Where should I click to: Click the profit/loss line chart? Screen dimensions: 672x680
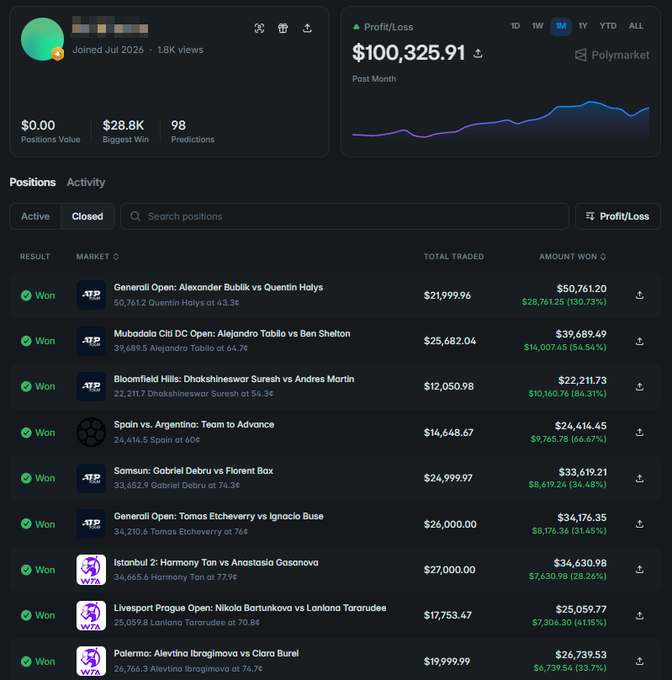coord(501,119)
